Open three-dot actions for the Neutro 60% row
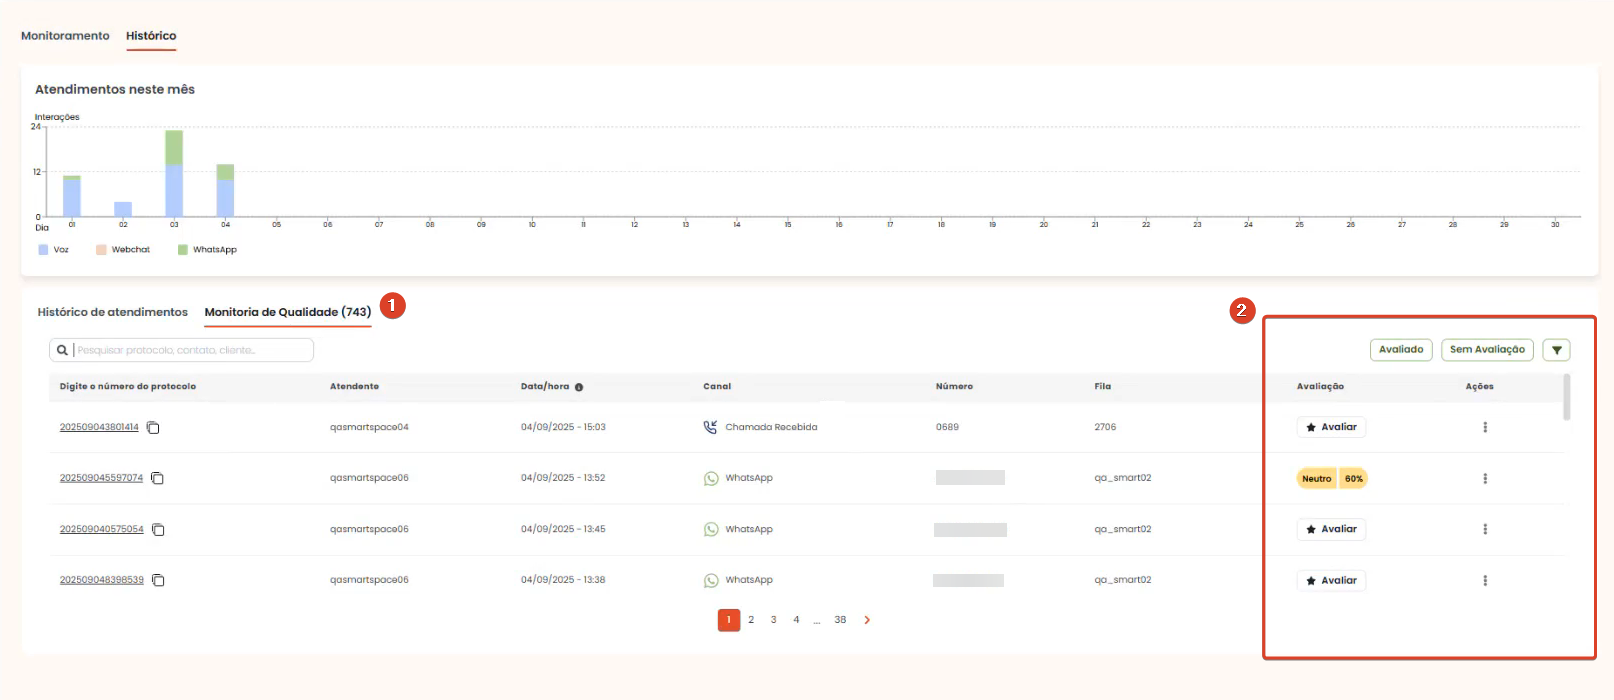 coord(1485,479)
